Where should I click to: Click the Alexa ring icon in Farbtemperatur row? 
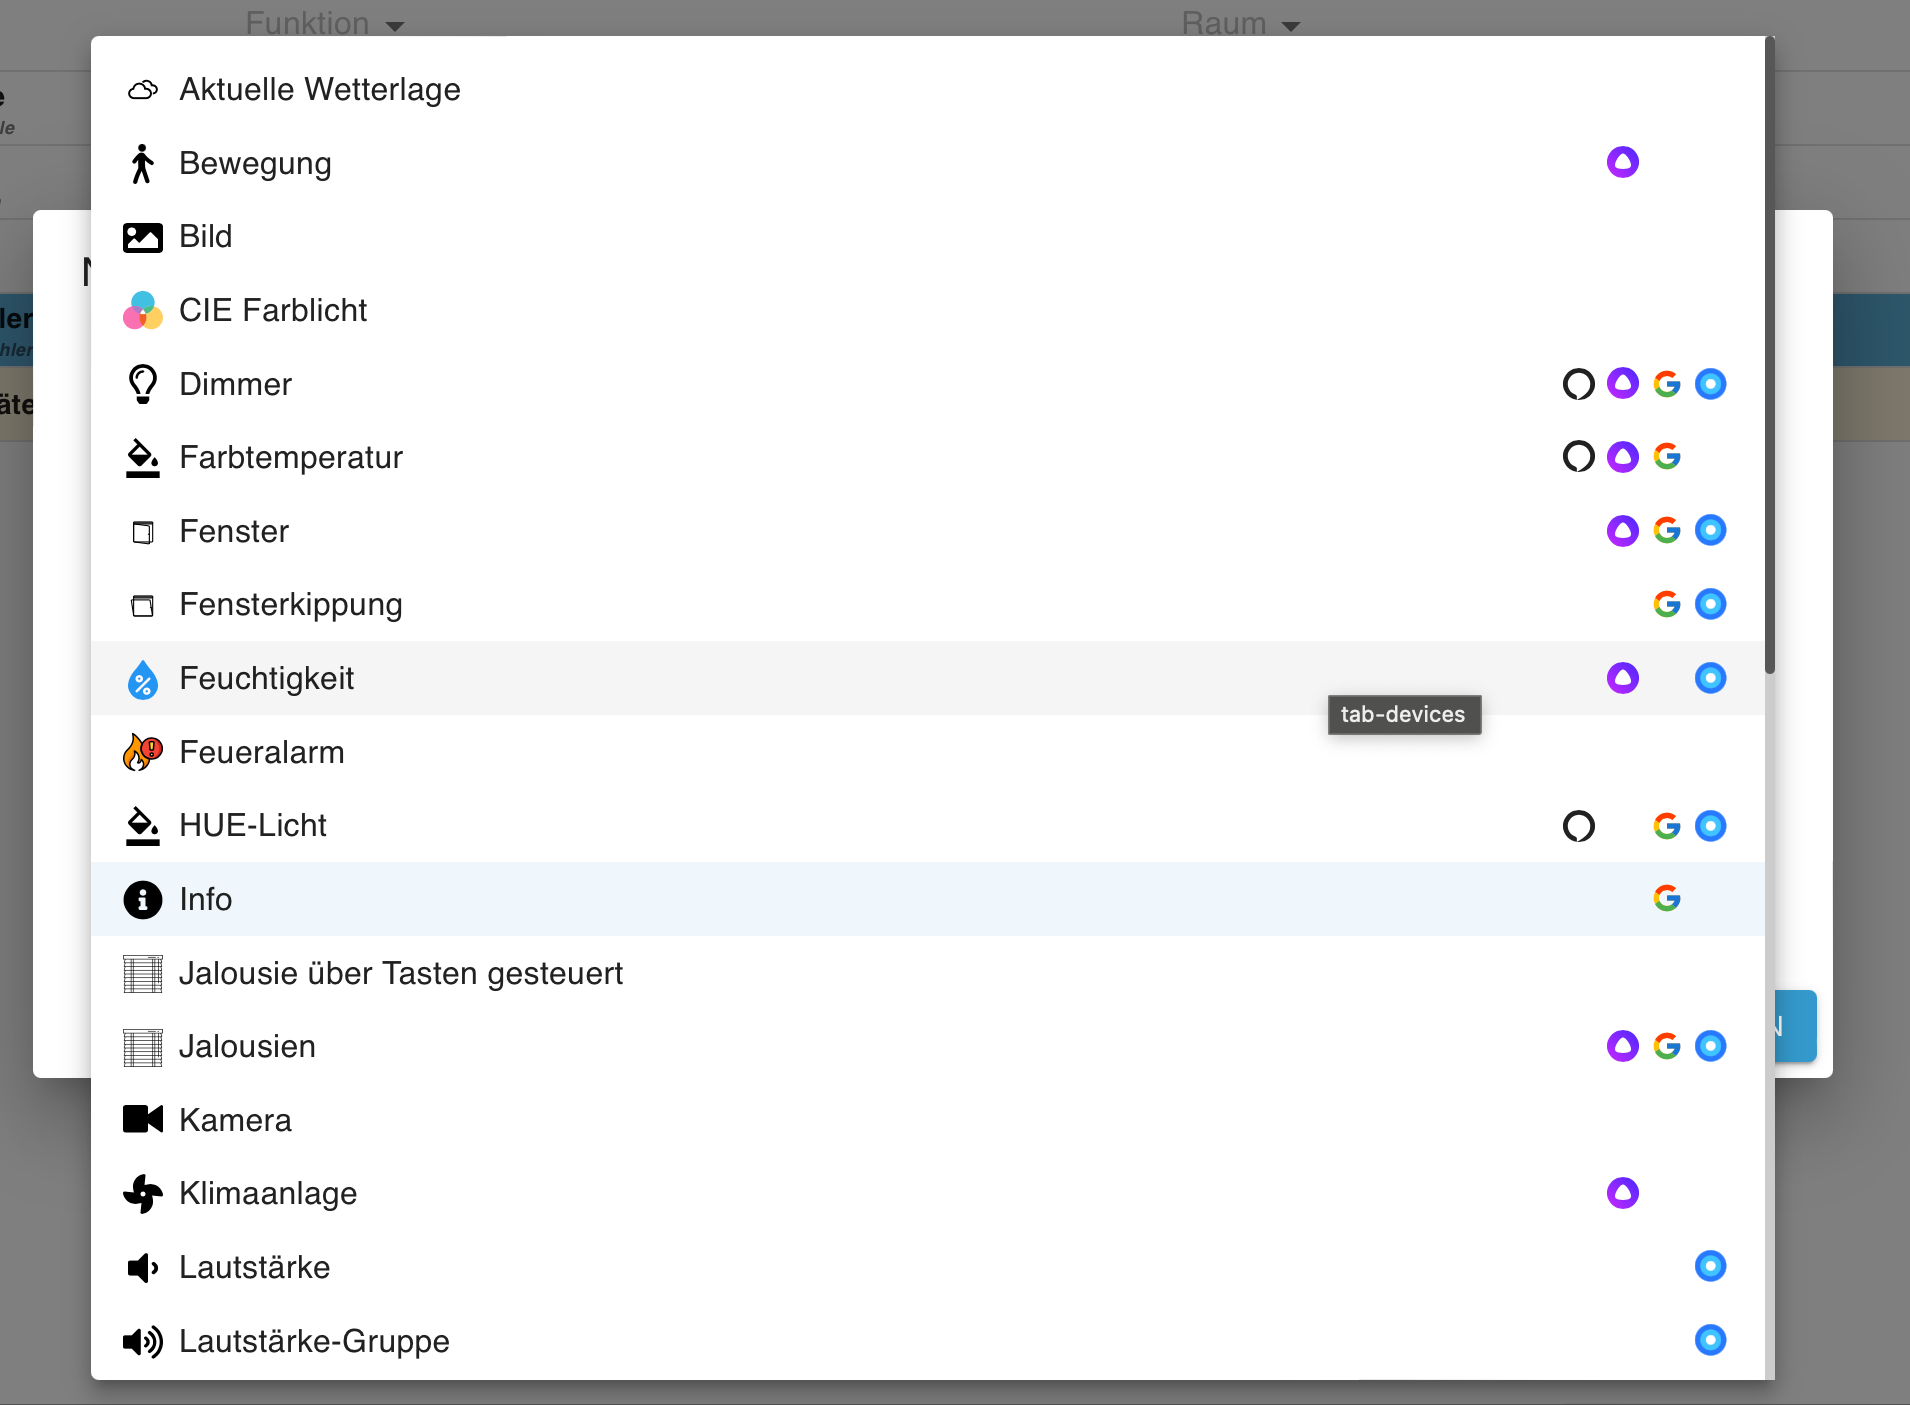(x=1579, y=457)
